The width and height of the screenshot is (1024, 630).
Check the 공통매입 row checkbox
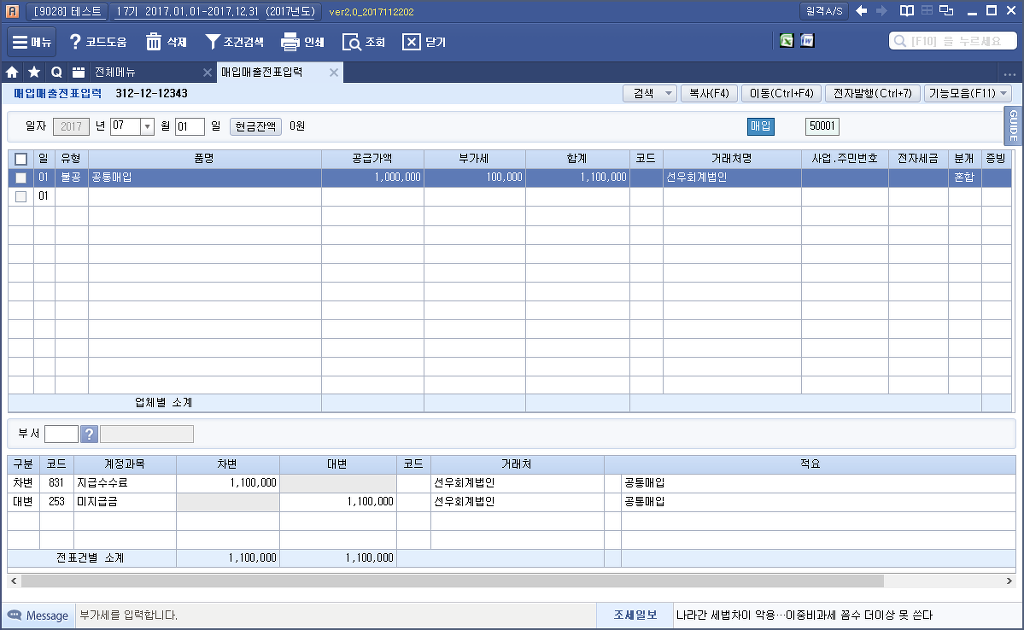click(21, 177)
